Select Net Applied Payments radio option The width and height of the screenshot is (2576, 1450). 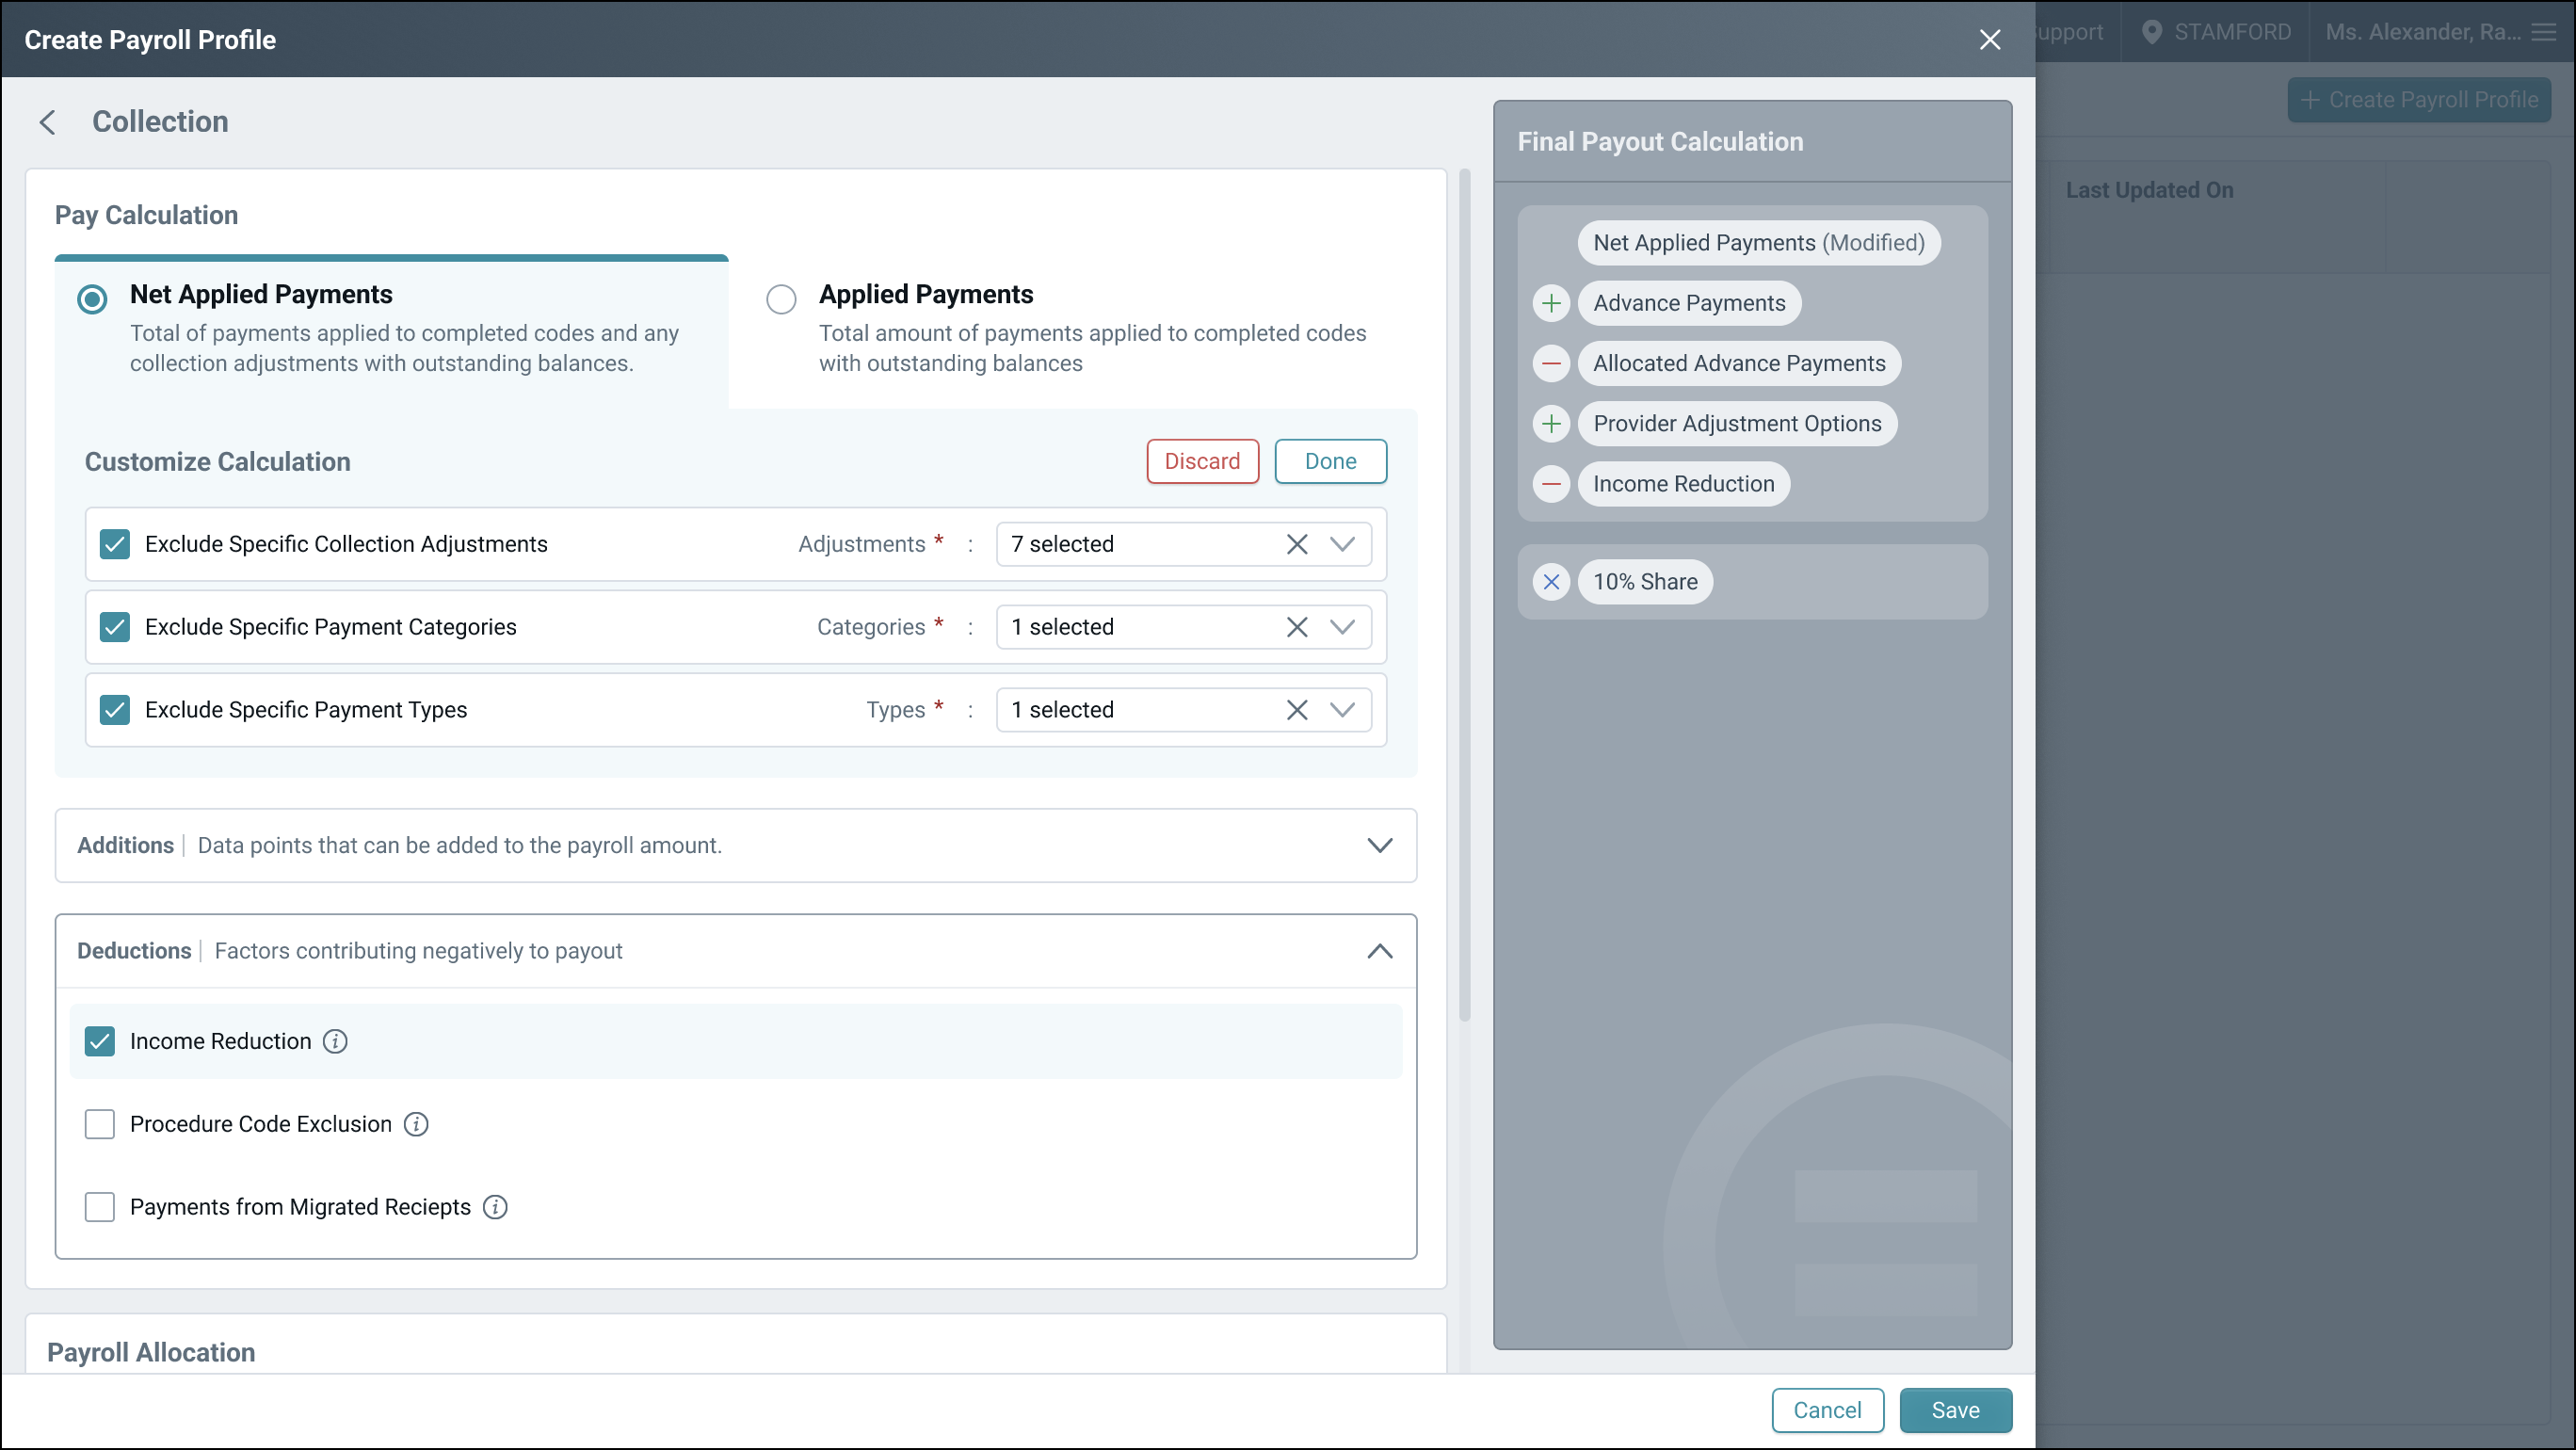tap(93, 299)
